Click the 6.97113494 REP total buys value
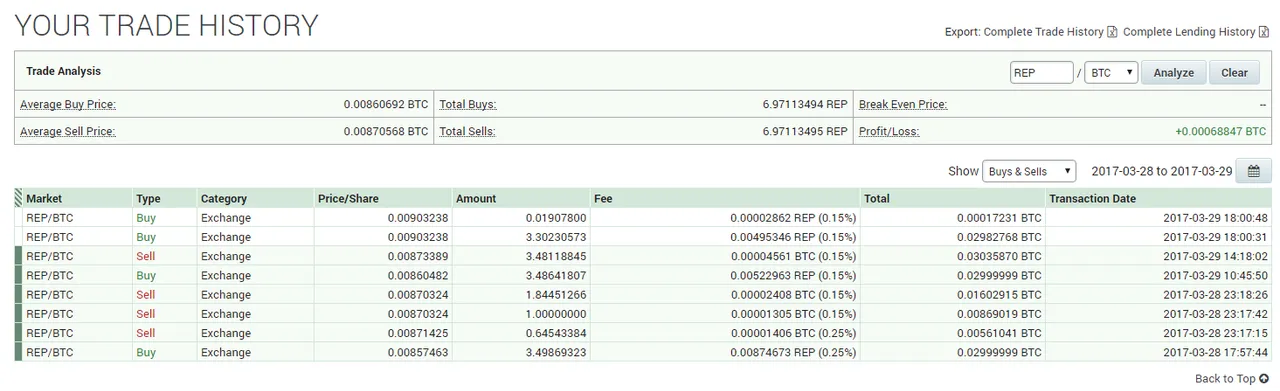This screenshot has width=1280, height=391. (805, 104)
